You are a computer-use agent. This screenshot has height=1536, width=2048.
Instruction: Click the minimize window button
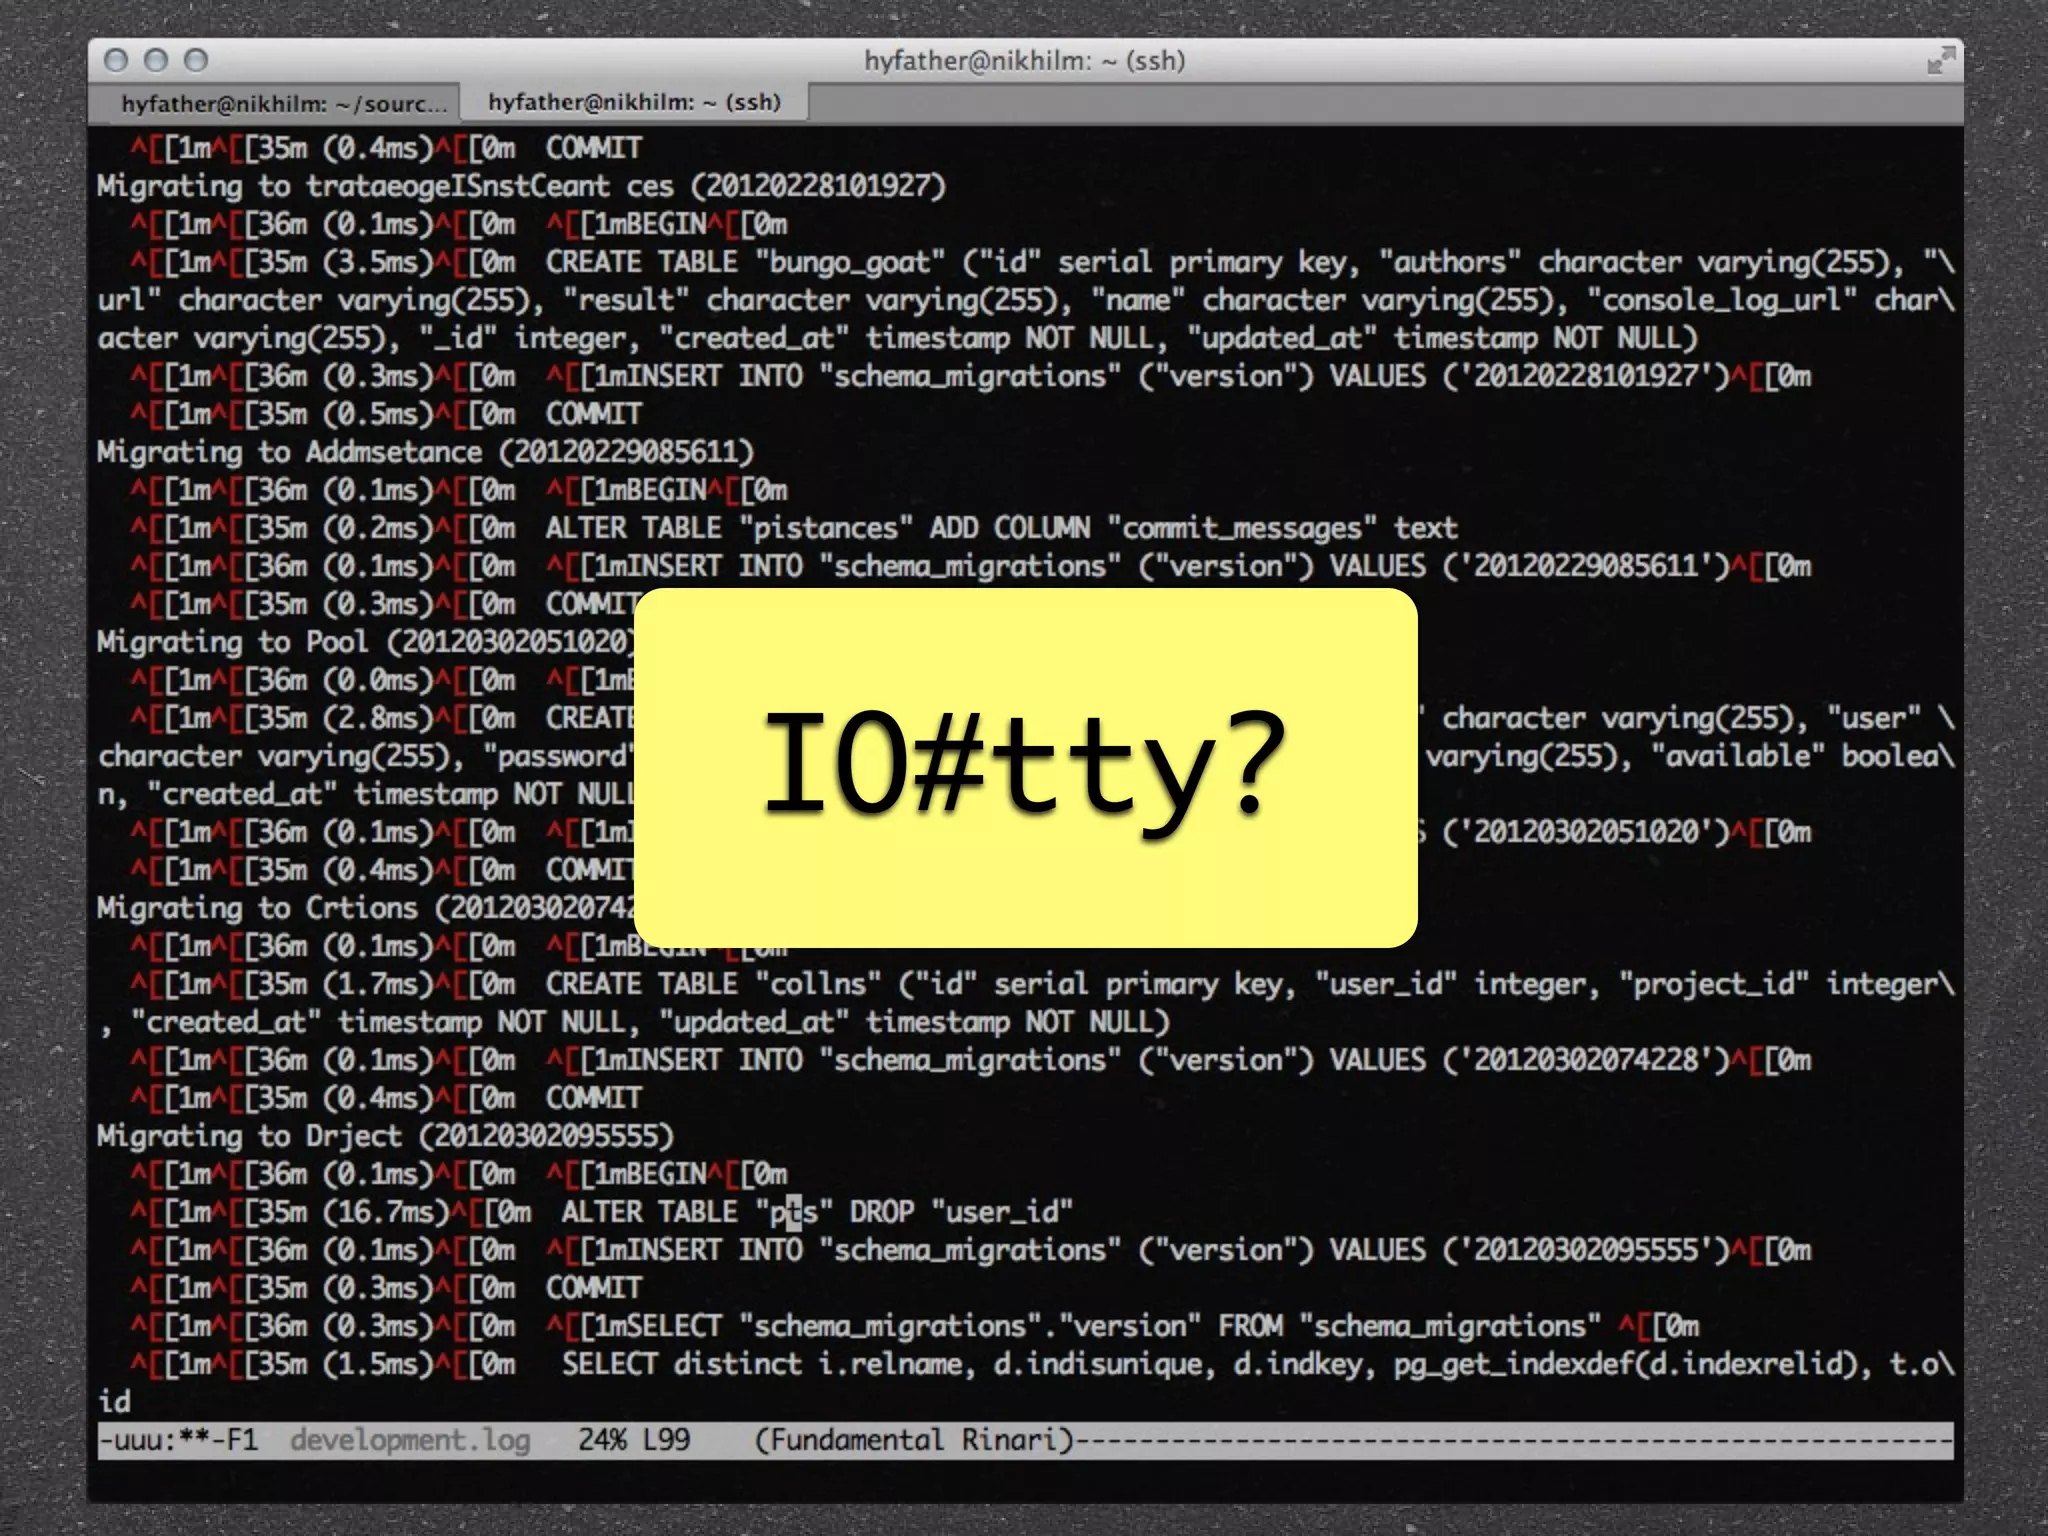coord(156,61)
